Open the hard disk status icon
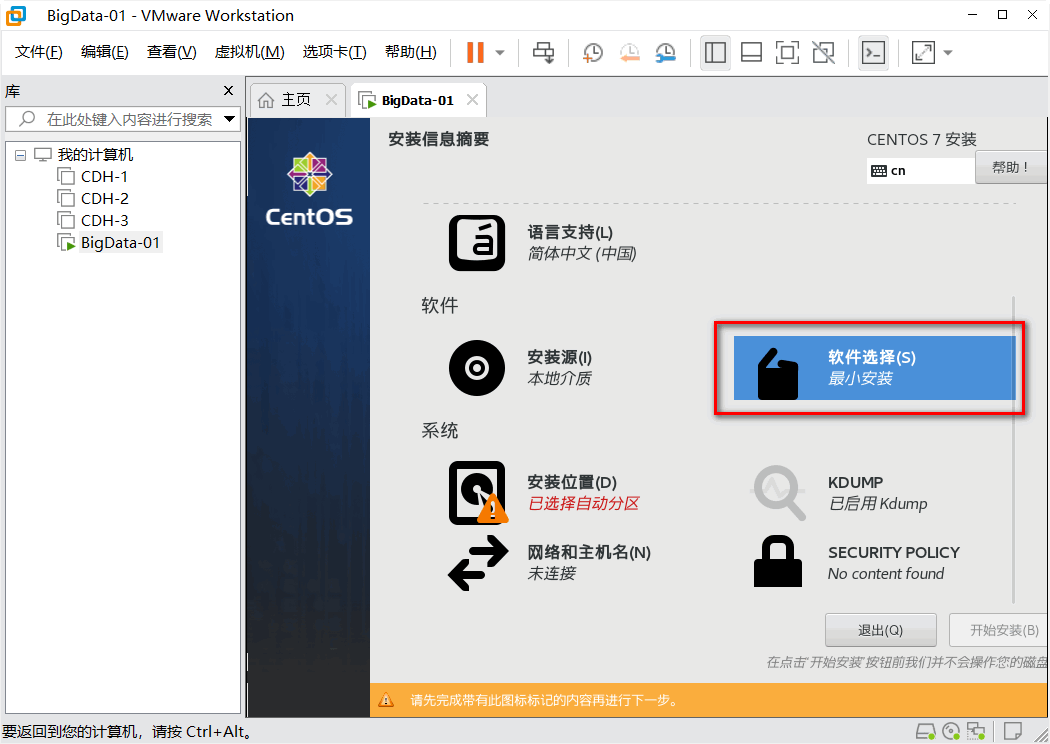The height and width of the screenshot is (744, 1050). (x=925, y=731)
